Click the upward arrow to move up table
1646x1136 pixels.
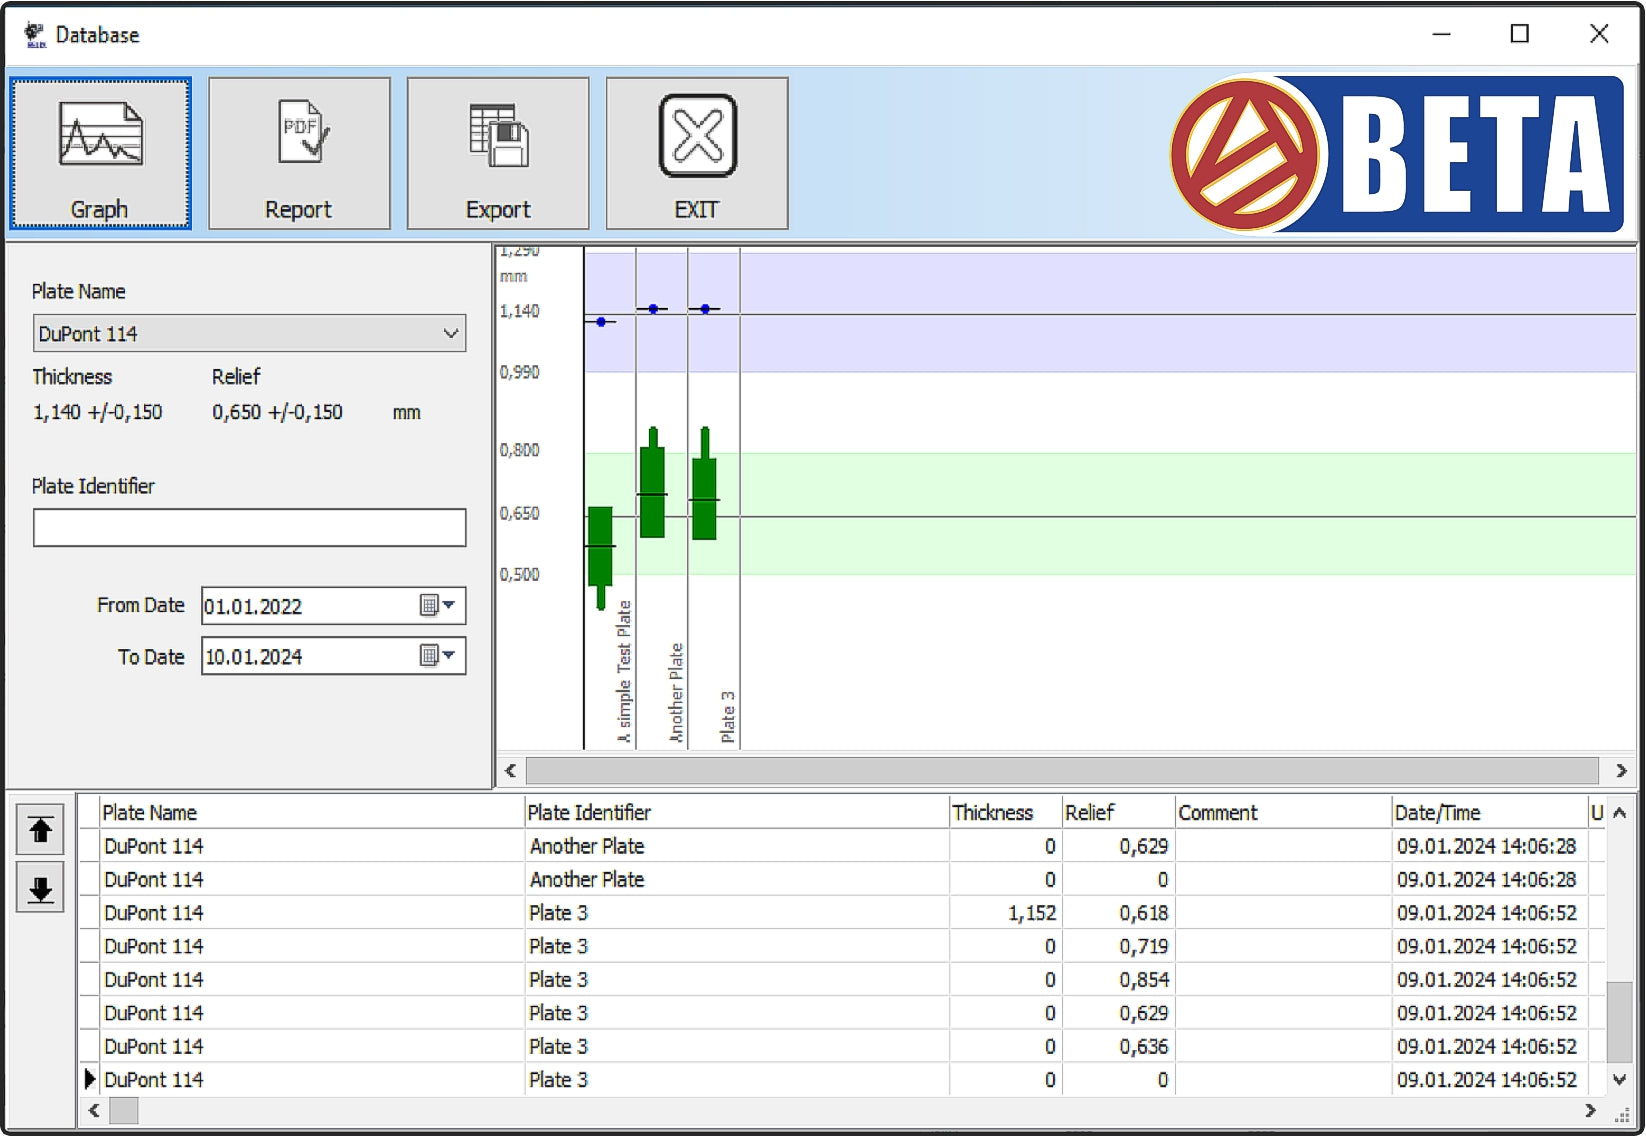pyautogui.click(x=40, y=829)
